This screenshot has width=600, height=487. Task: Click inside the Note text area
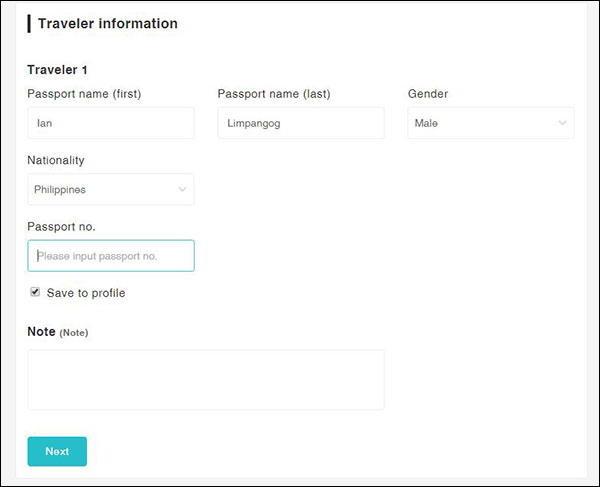click(x=206, y=380)
